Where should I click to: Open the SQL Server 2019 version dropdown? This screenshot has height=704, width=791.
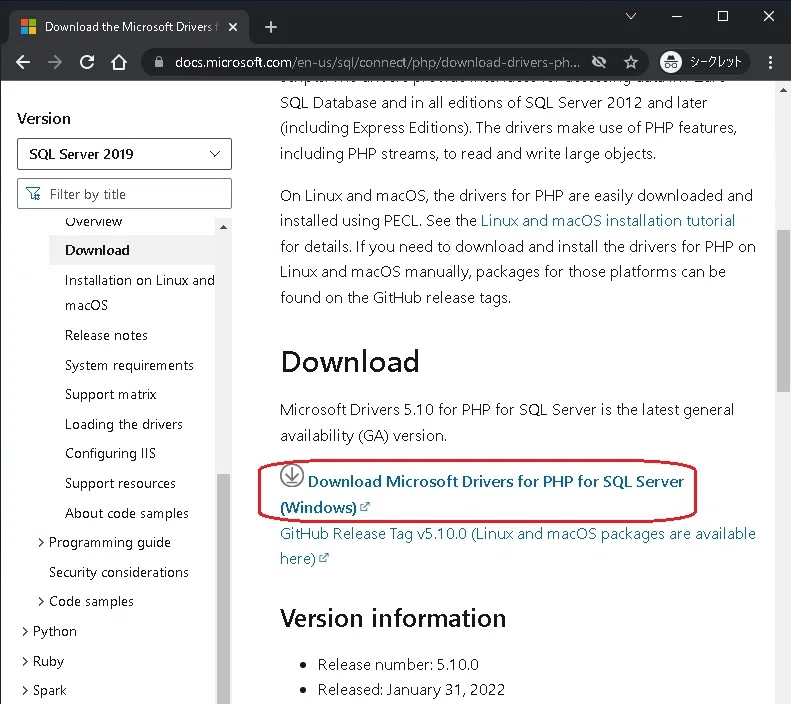[124, 154]
